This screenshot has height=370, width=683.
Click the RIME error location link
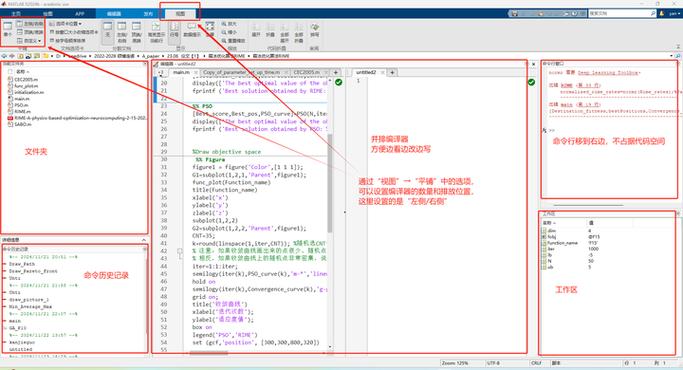[x=580, y=85]
